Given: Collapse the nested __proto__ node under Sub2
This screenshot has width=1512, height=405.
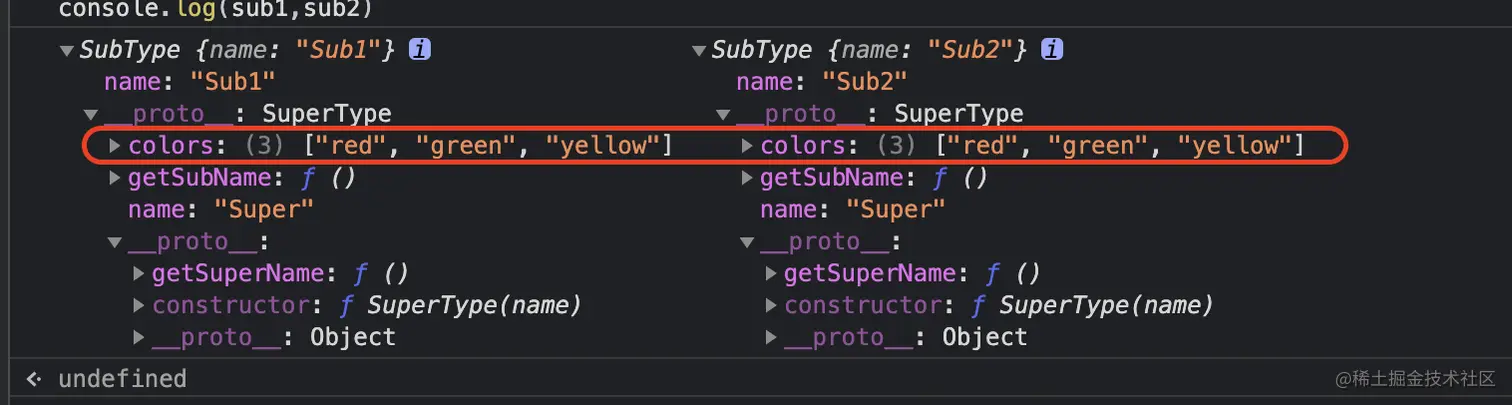Looking at the screenshot, I should 747,242.
